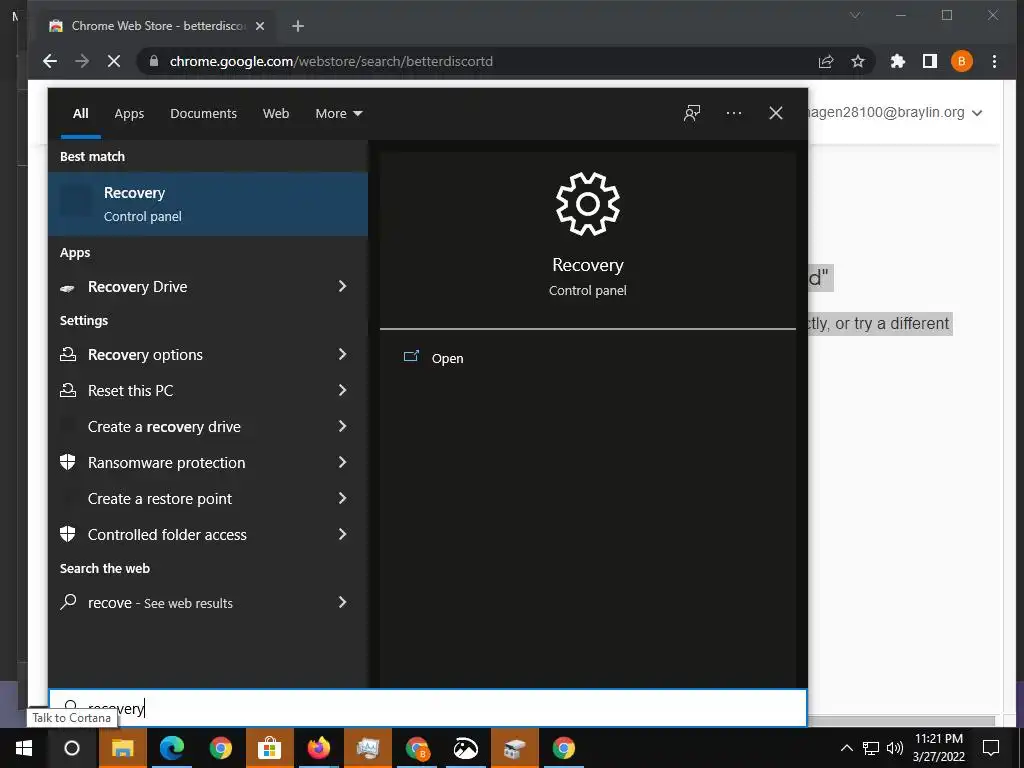Image resolution: width=1024 pixels, height=768 pixels.
Task: Click the Controlled folder access shield icon
Action: [68, 534]
